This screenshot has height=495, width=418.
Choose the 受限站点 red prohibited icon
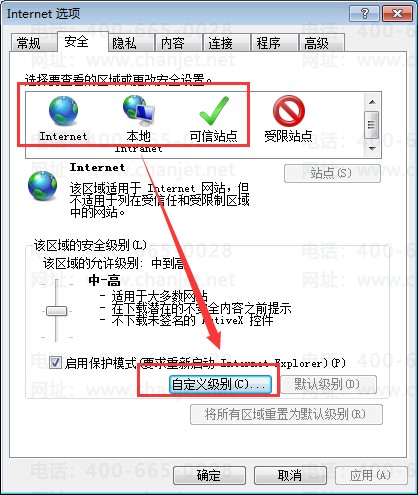point(288,111)
